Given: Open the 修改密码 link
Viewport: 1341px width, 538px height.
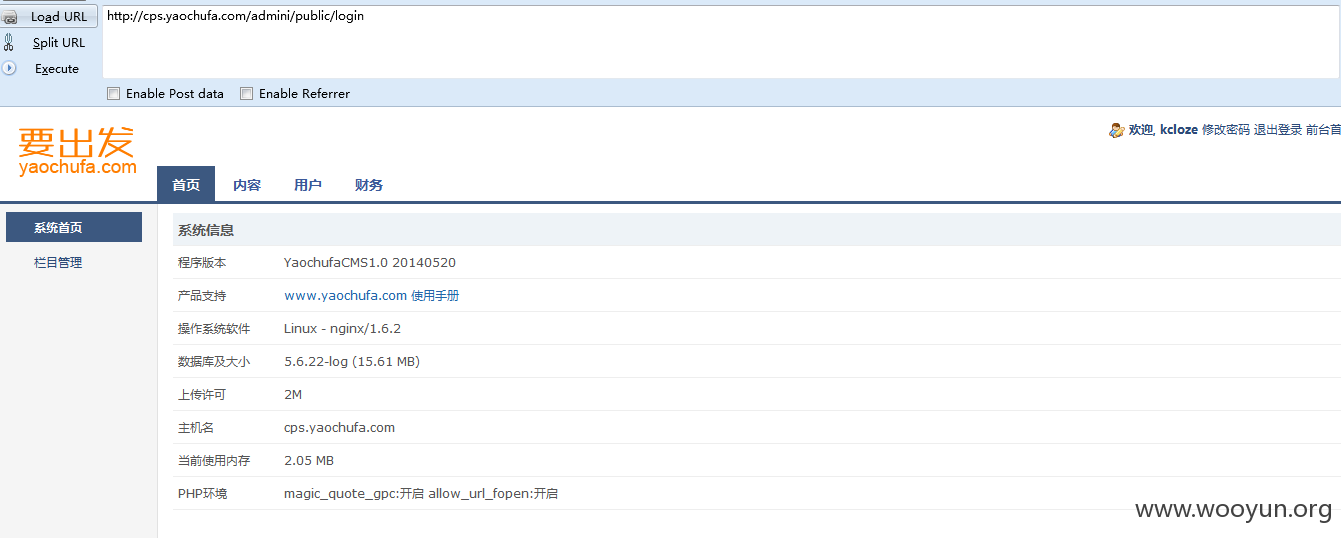Looking at the screenshot, I should [x=1225, y=130].
